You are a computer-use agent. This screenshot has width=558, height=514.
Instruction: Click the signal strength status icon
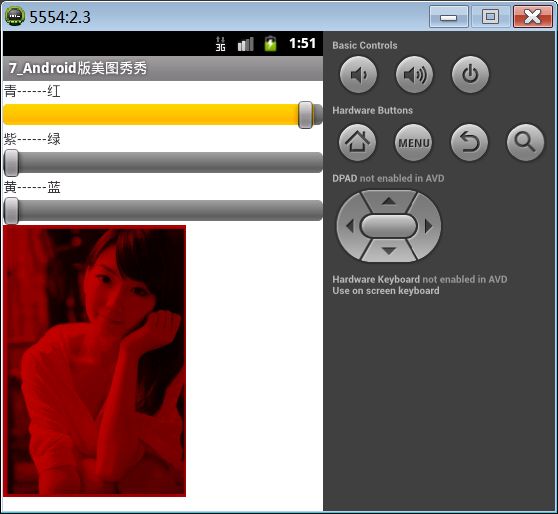(246, 44)
